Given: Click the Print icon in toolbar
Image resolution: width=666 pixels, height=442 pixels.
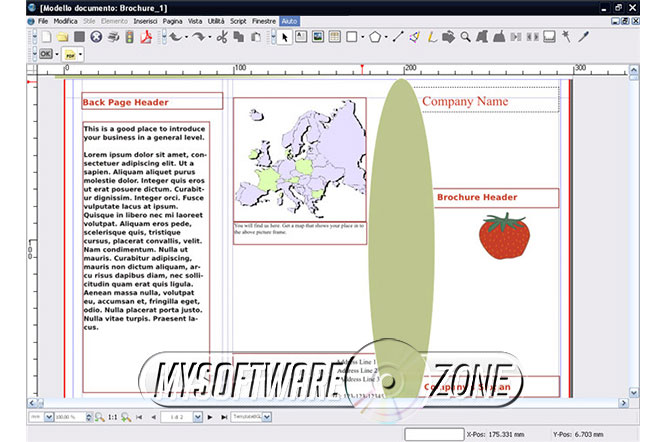Looking at the screenshot, I should click(x=112, y=37).
